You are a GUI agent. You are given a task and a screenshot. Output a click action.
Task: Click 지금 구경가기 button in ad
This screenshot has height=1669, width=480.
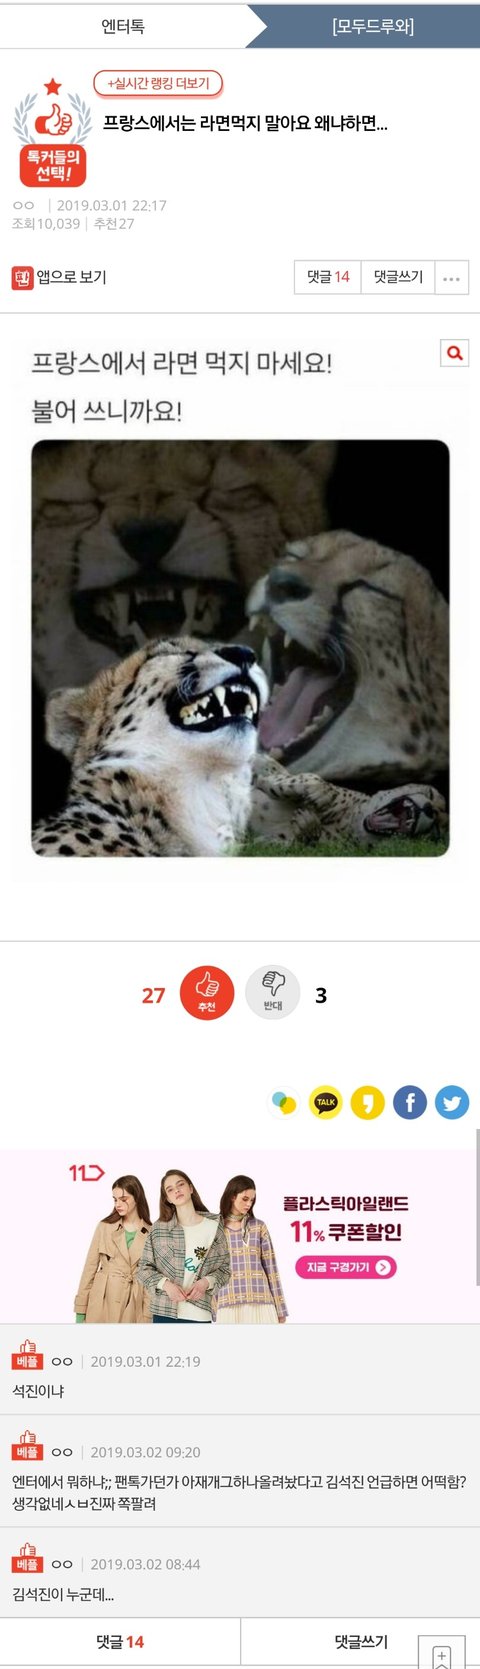[x=345, y=1267]
